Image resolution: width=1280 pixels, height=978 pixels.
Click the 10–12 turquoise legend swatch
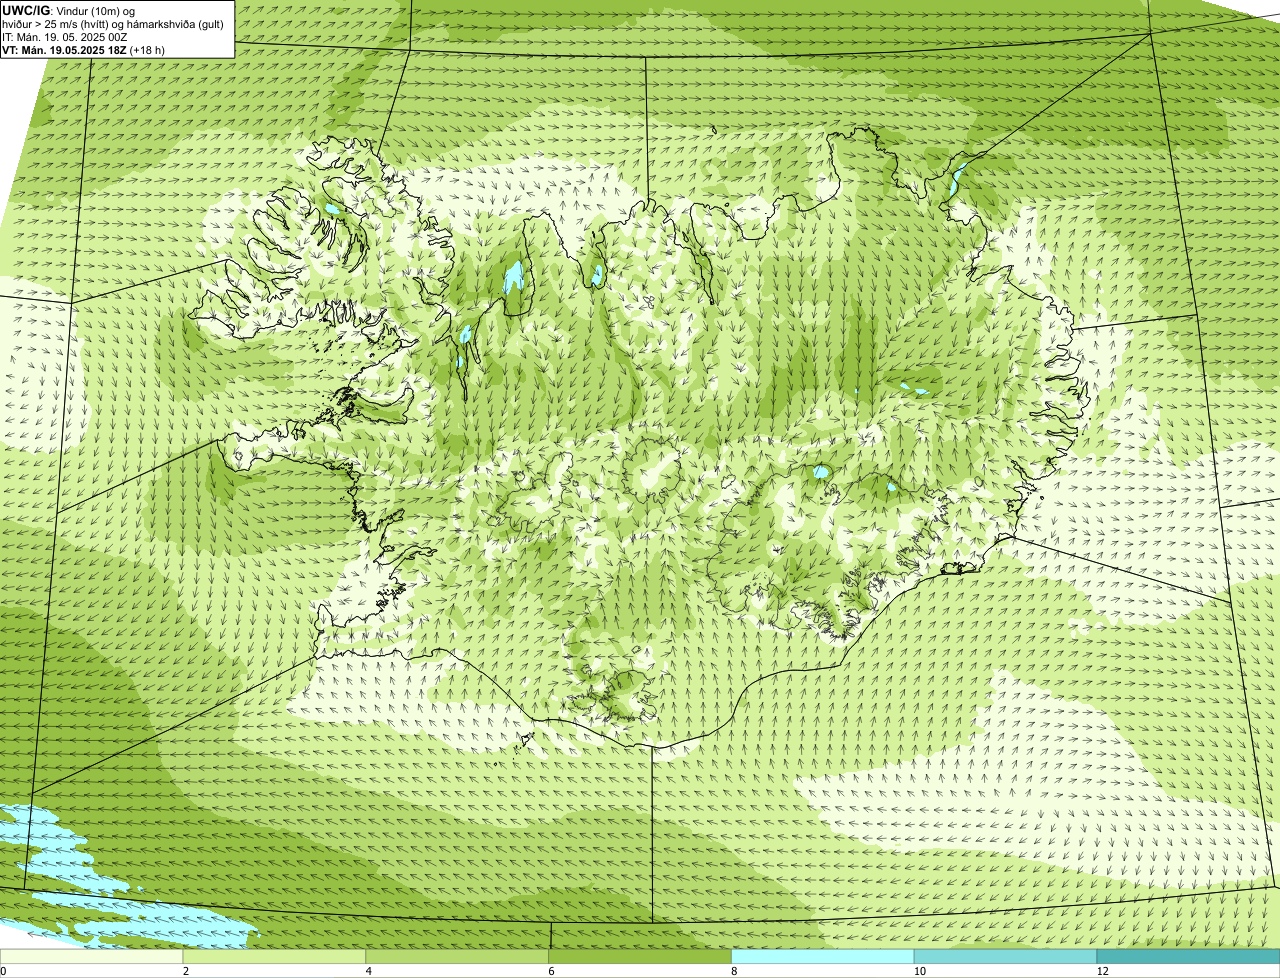point(1006,957)
